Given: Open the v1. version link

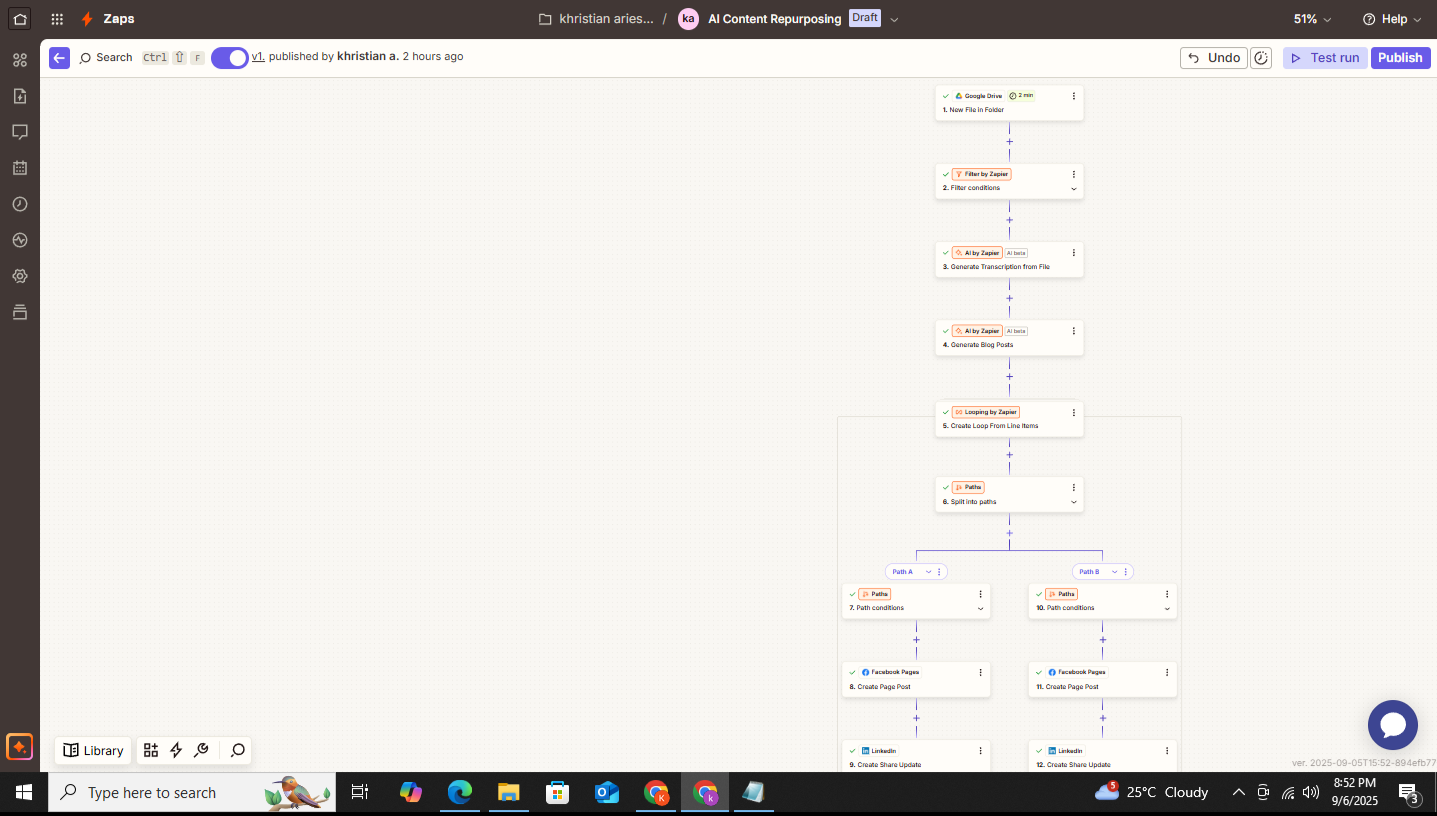Looking at the screenshot, I should pyautogui.click(x=258, y=57).
